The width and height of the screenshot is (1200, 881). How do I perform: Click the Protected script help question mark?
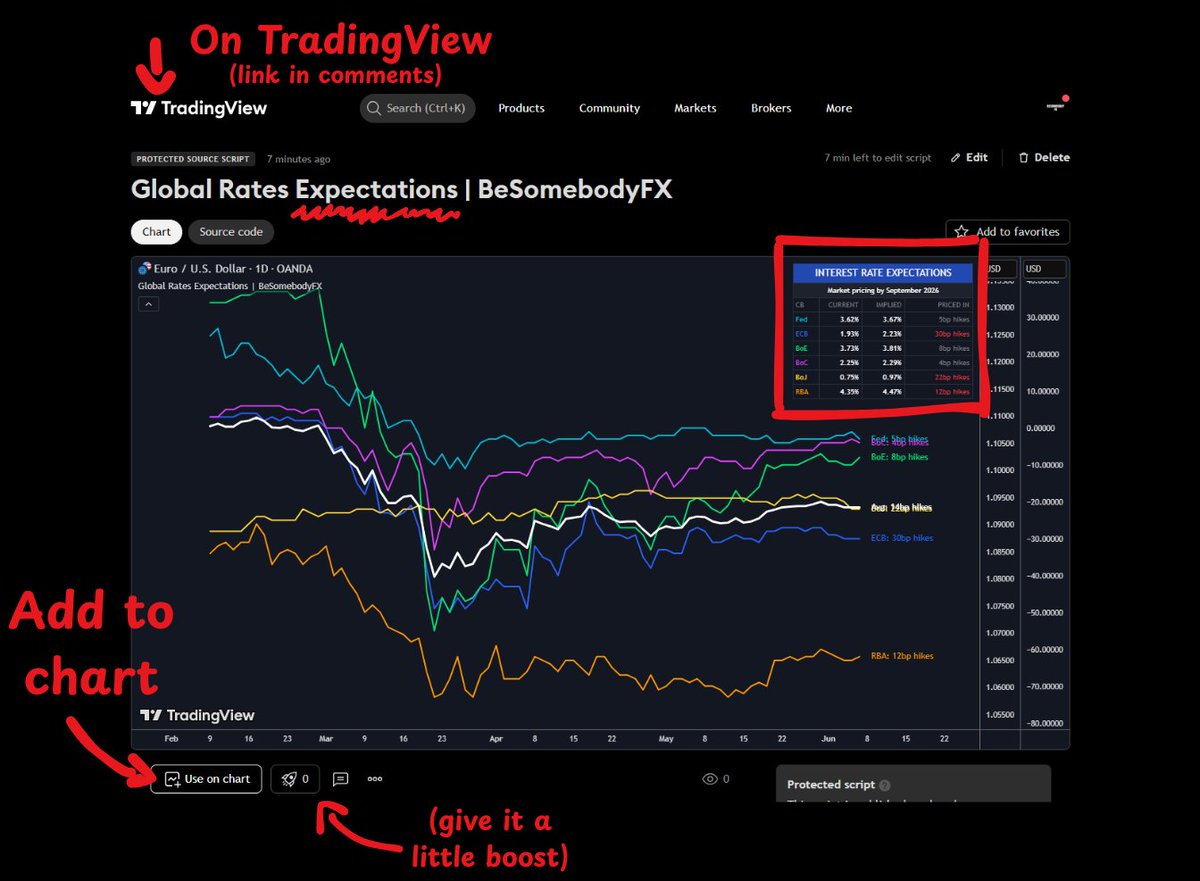click(885, 786)
